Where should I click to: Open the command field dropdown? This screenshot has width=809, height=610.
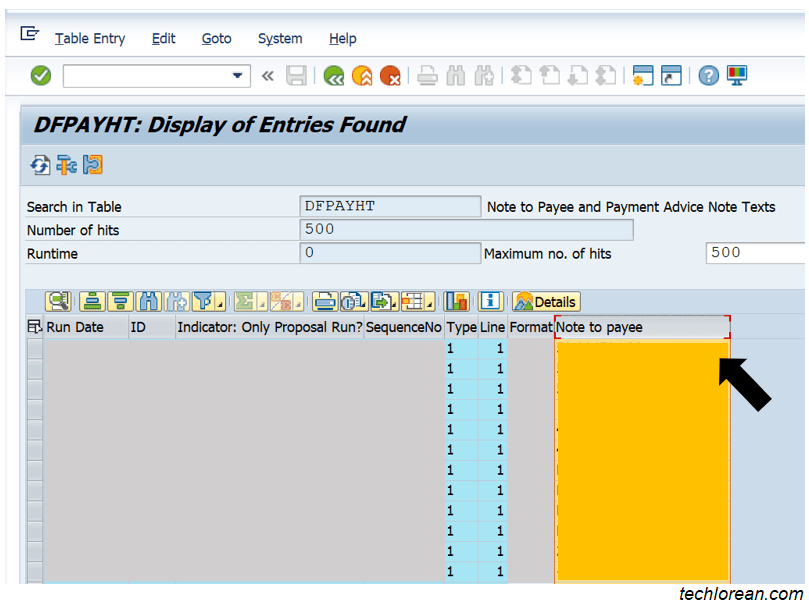click(237, 75)
